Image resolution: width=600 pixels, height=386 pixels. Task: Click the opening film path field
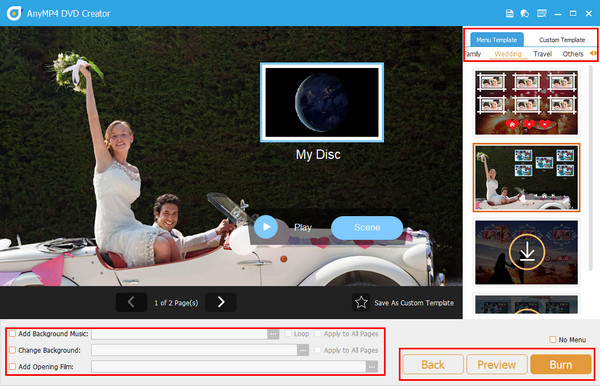click(228, 366)
